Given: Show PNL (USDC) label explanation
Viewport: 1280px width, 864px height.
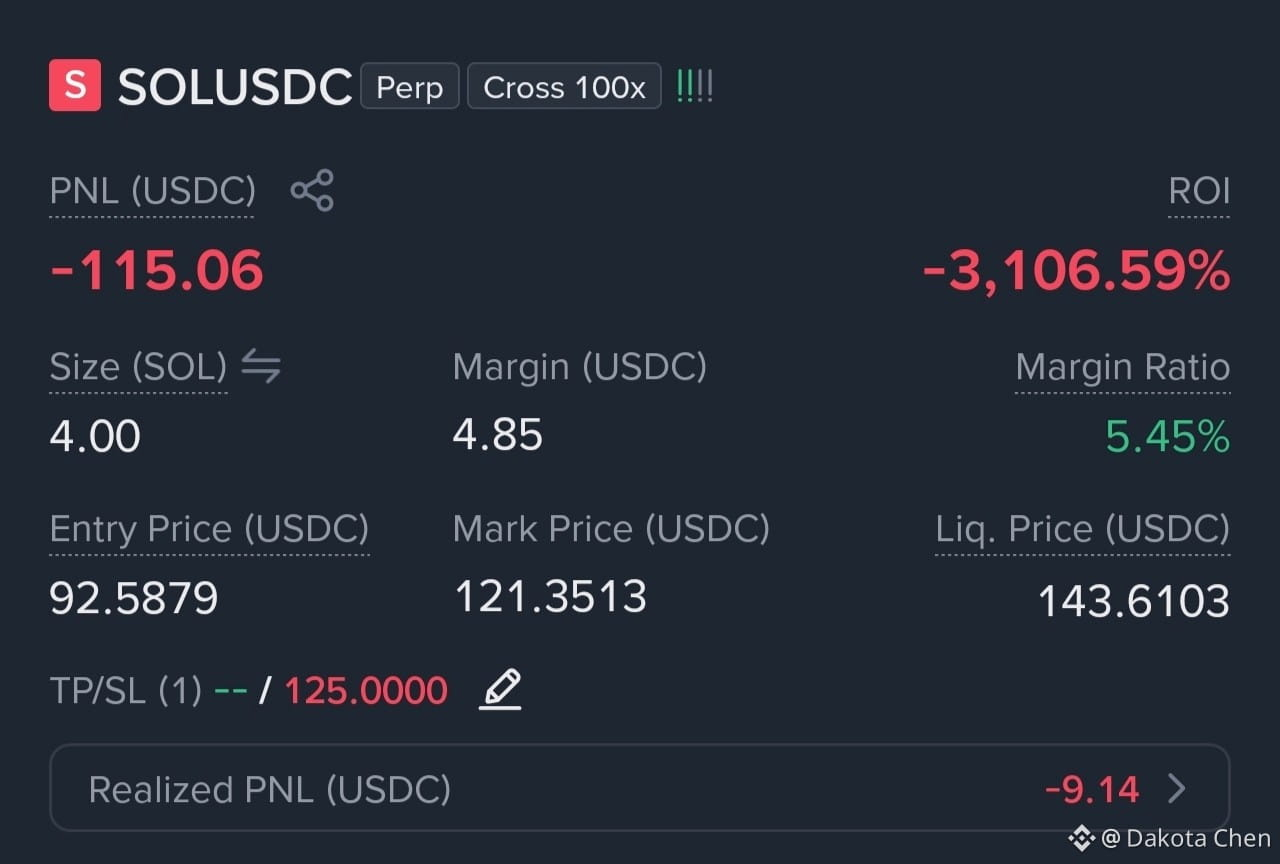Looking at the screenshot, I should pyautogui.click(x=152, y=191).
